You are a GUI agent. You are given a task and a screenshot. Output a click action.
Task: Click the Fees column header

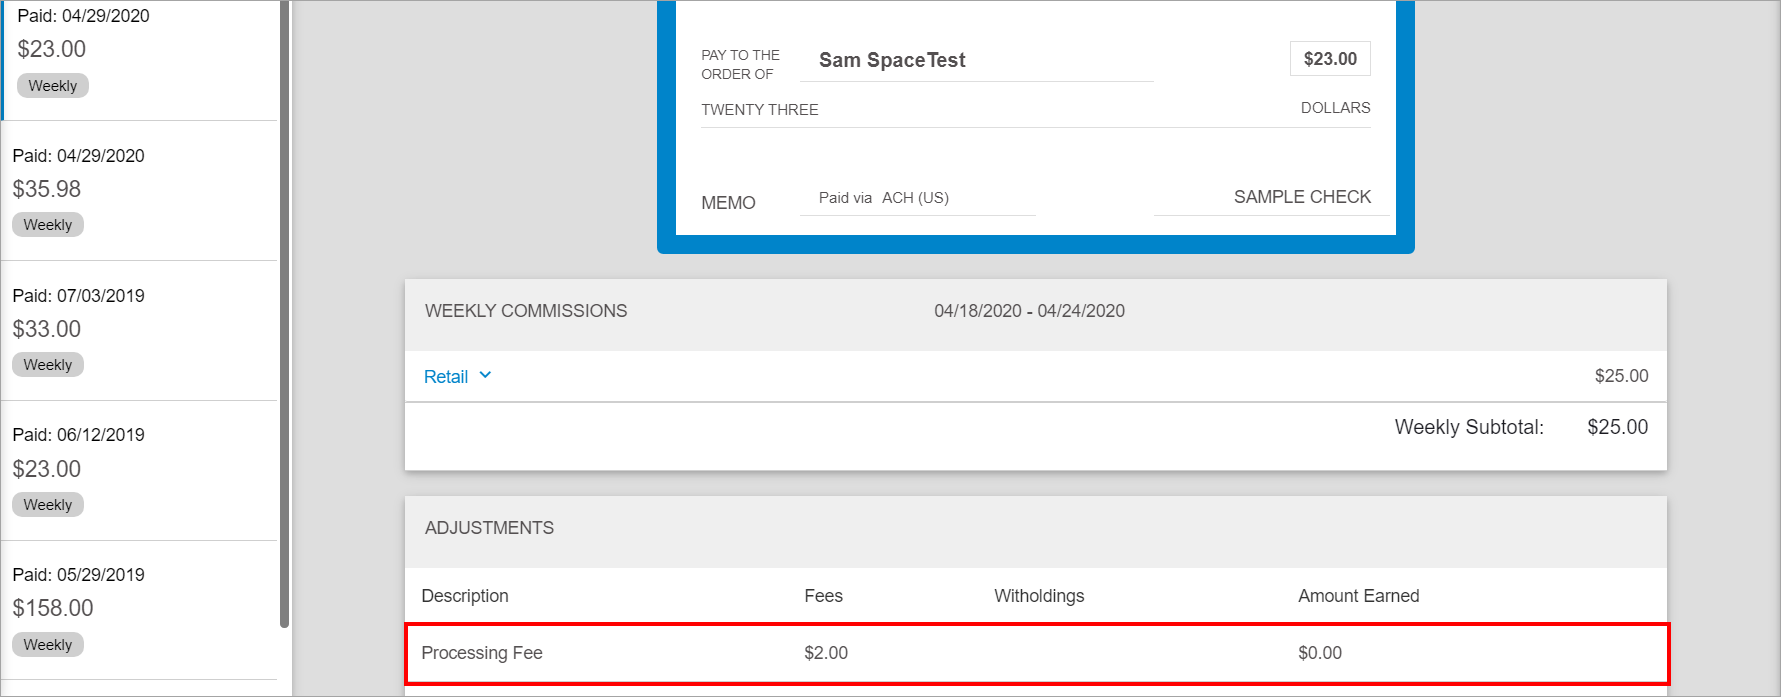(823, 596)
